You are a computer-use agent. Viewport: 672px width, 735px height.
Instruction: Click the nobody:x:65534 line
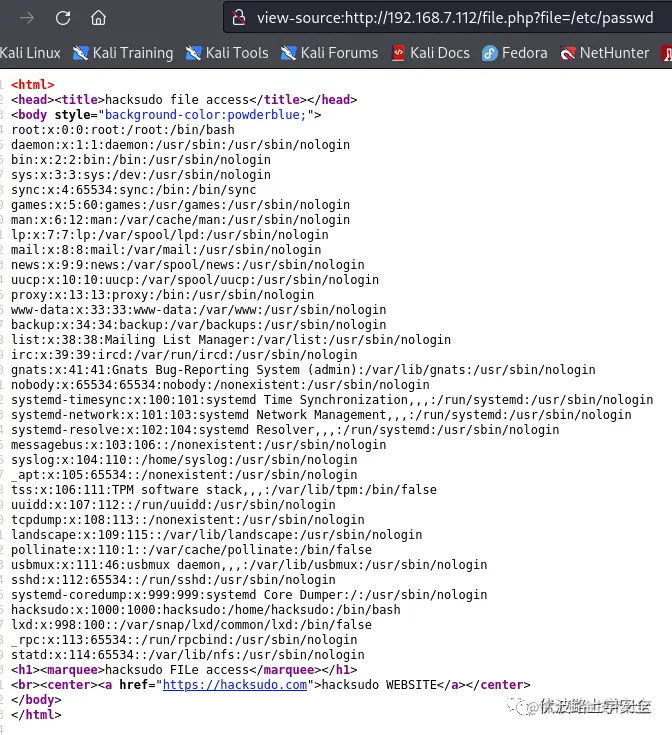coord(220,385)
